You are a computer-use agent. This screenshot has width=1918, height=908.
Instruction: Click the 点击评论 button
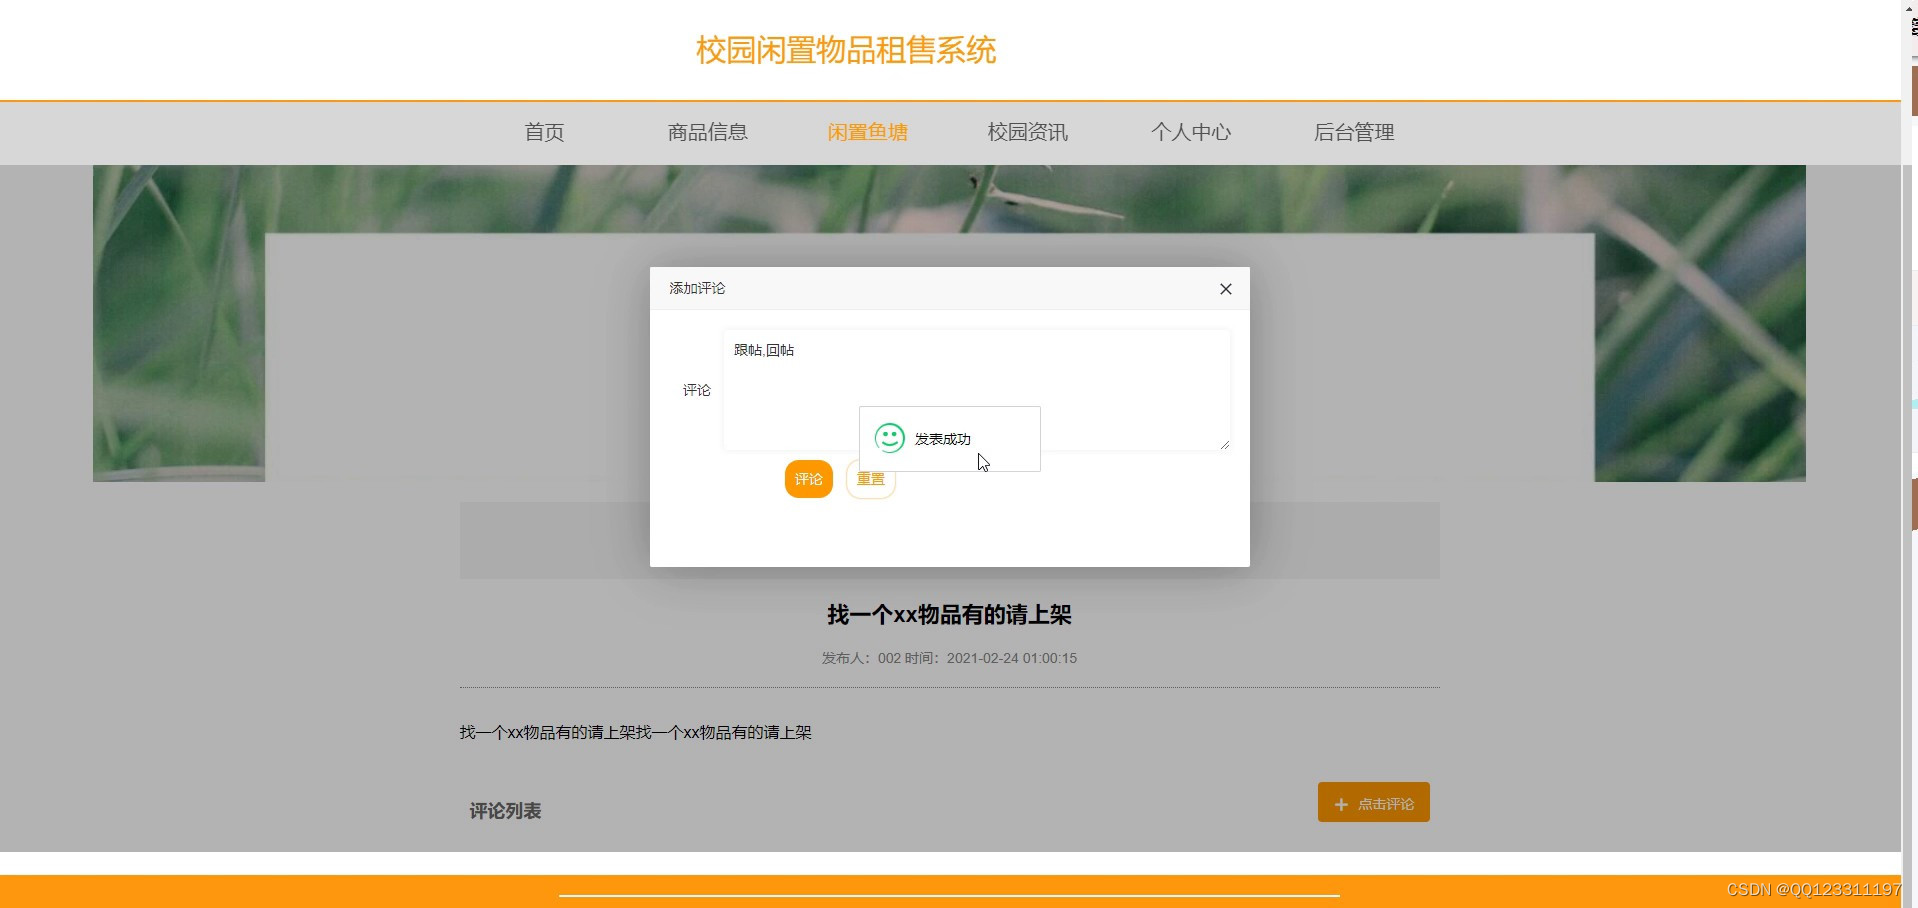(x=1373, y=802)
